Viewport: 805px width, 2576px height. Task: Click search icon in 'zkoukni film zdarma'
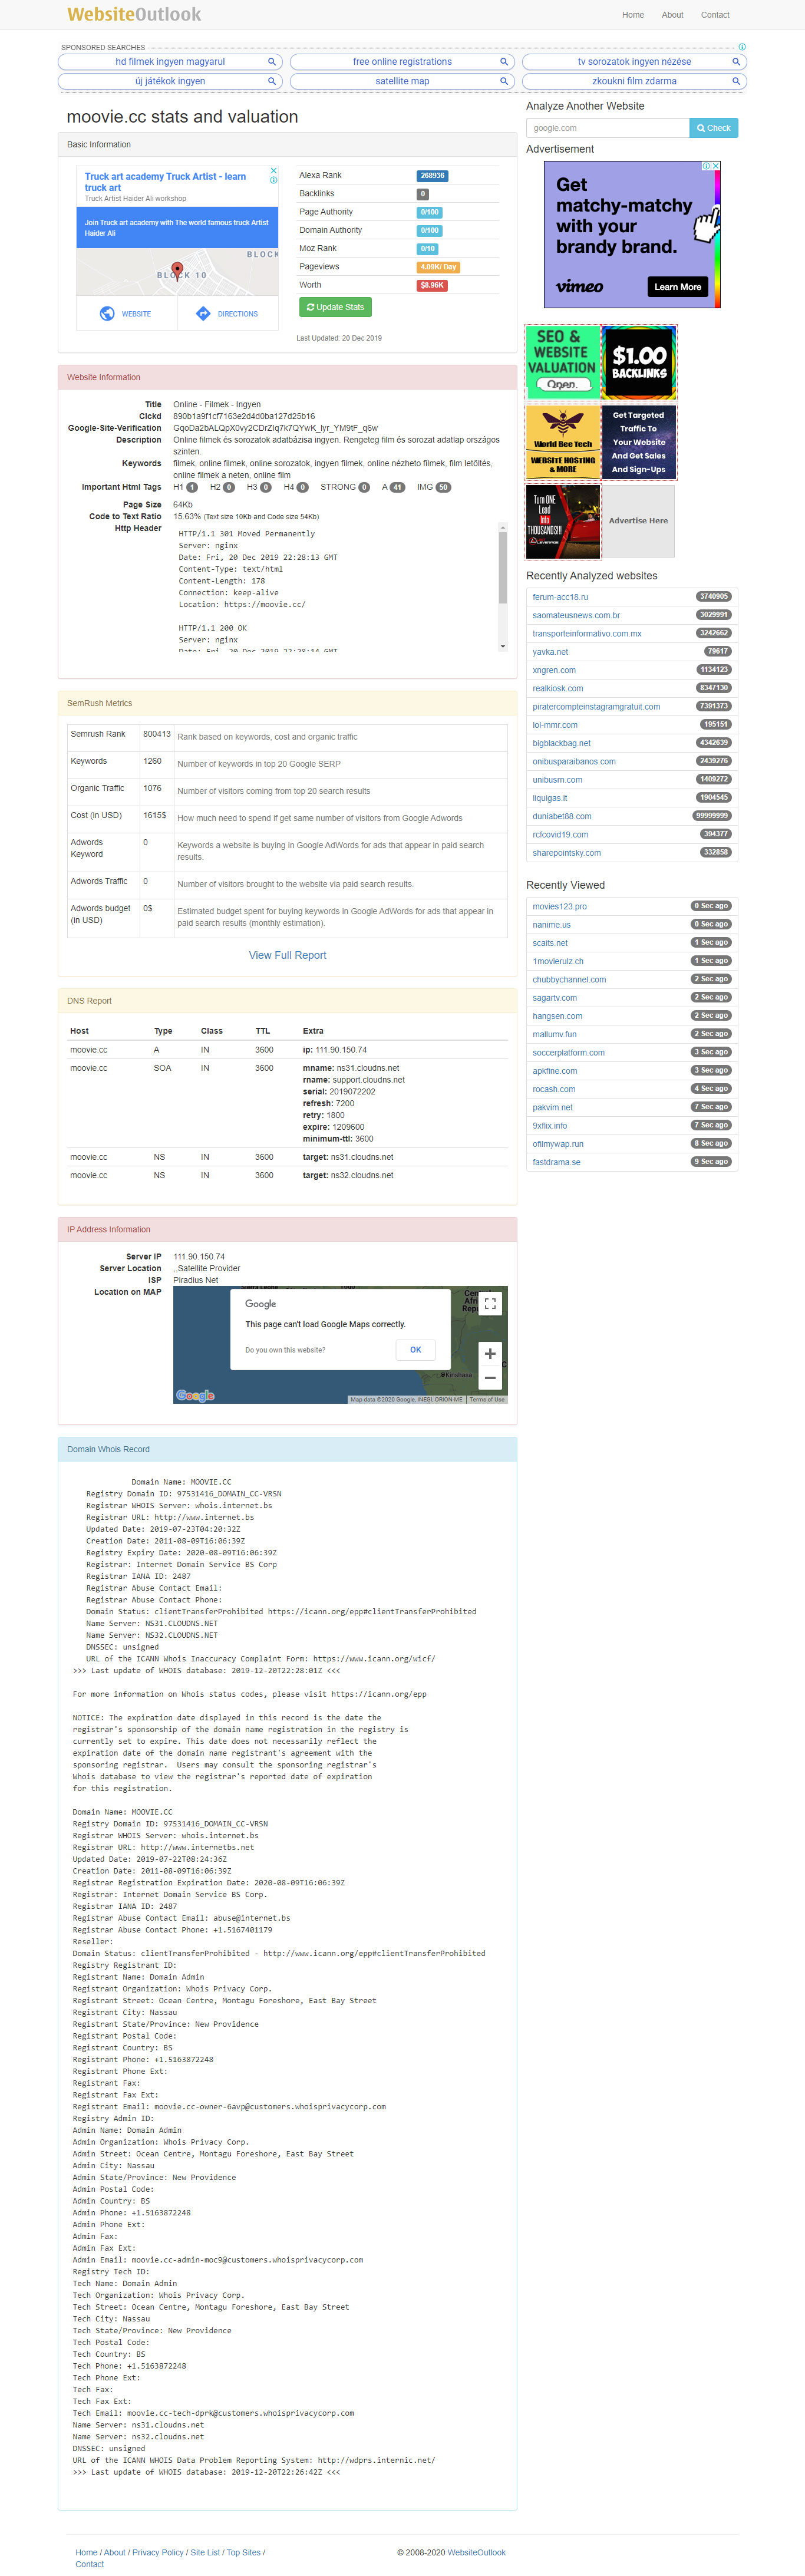(736, 82)
